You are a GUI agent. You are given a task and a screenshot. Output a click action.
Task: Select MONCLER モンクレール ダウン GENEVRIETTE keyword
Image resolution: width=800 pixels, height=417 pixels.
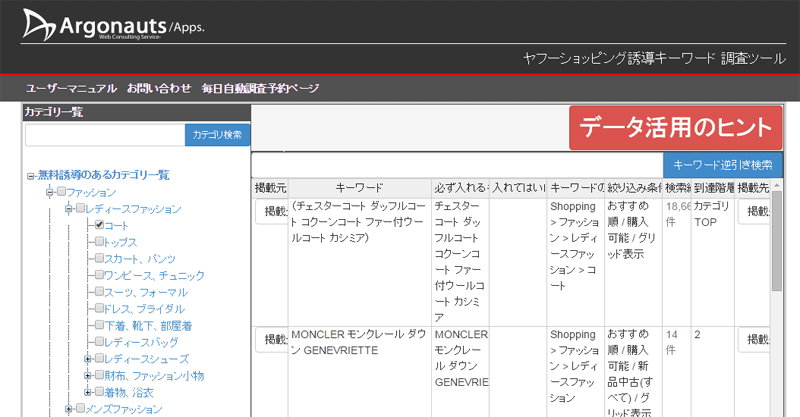[359, 342]
